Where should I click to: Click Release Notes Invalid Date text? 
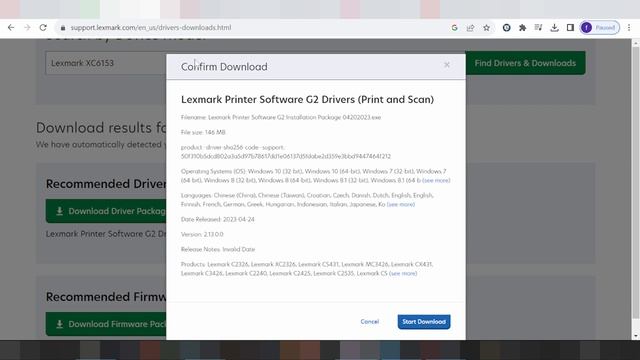[218, 249]
